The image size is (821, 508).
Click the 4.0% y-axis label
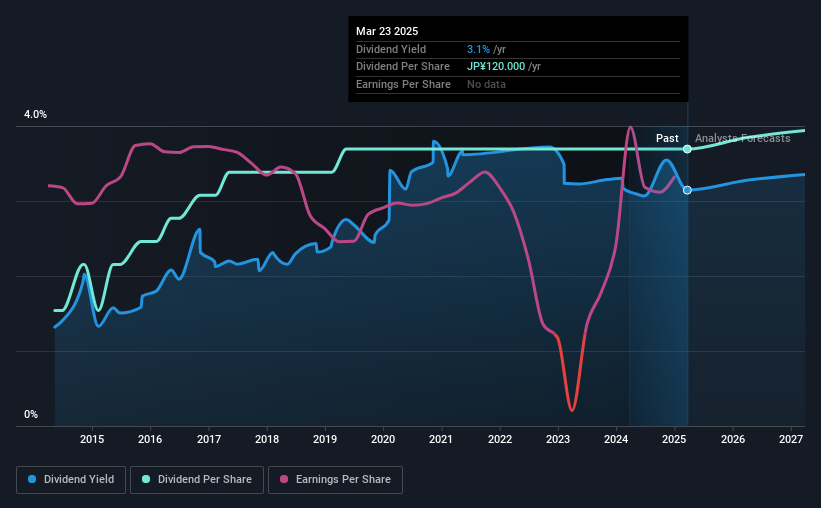[x=35, y=114]
